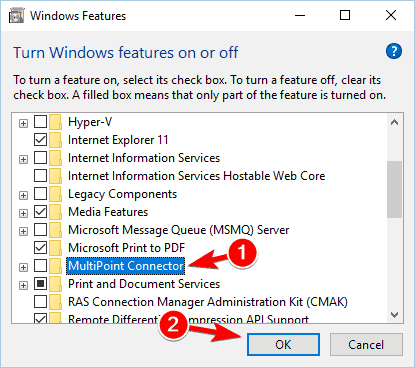Enable the MultiPoint Connector checkbox
The width and height of the screenshot is (415, 368).
coord(40,266)
